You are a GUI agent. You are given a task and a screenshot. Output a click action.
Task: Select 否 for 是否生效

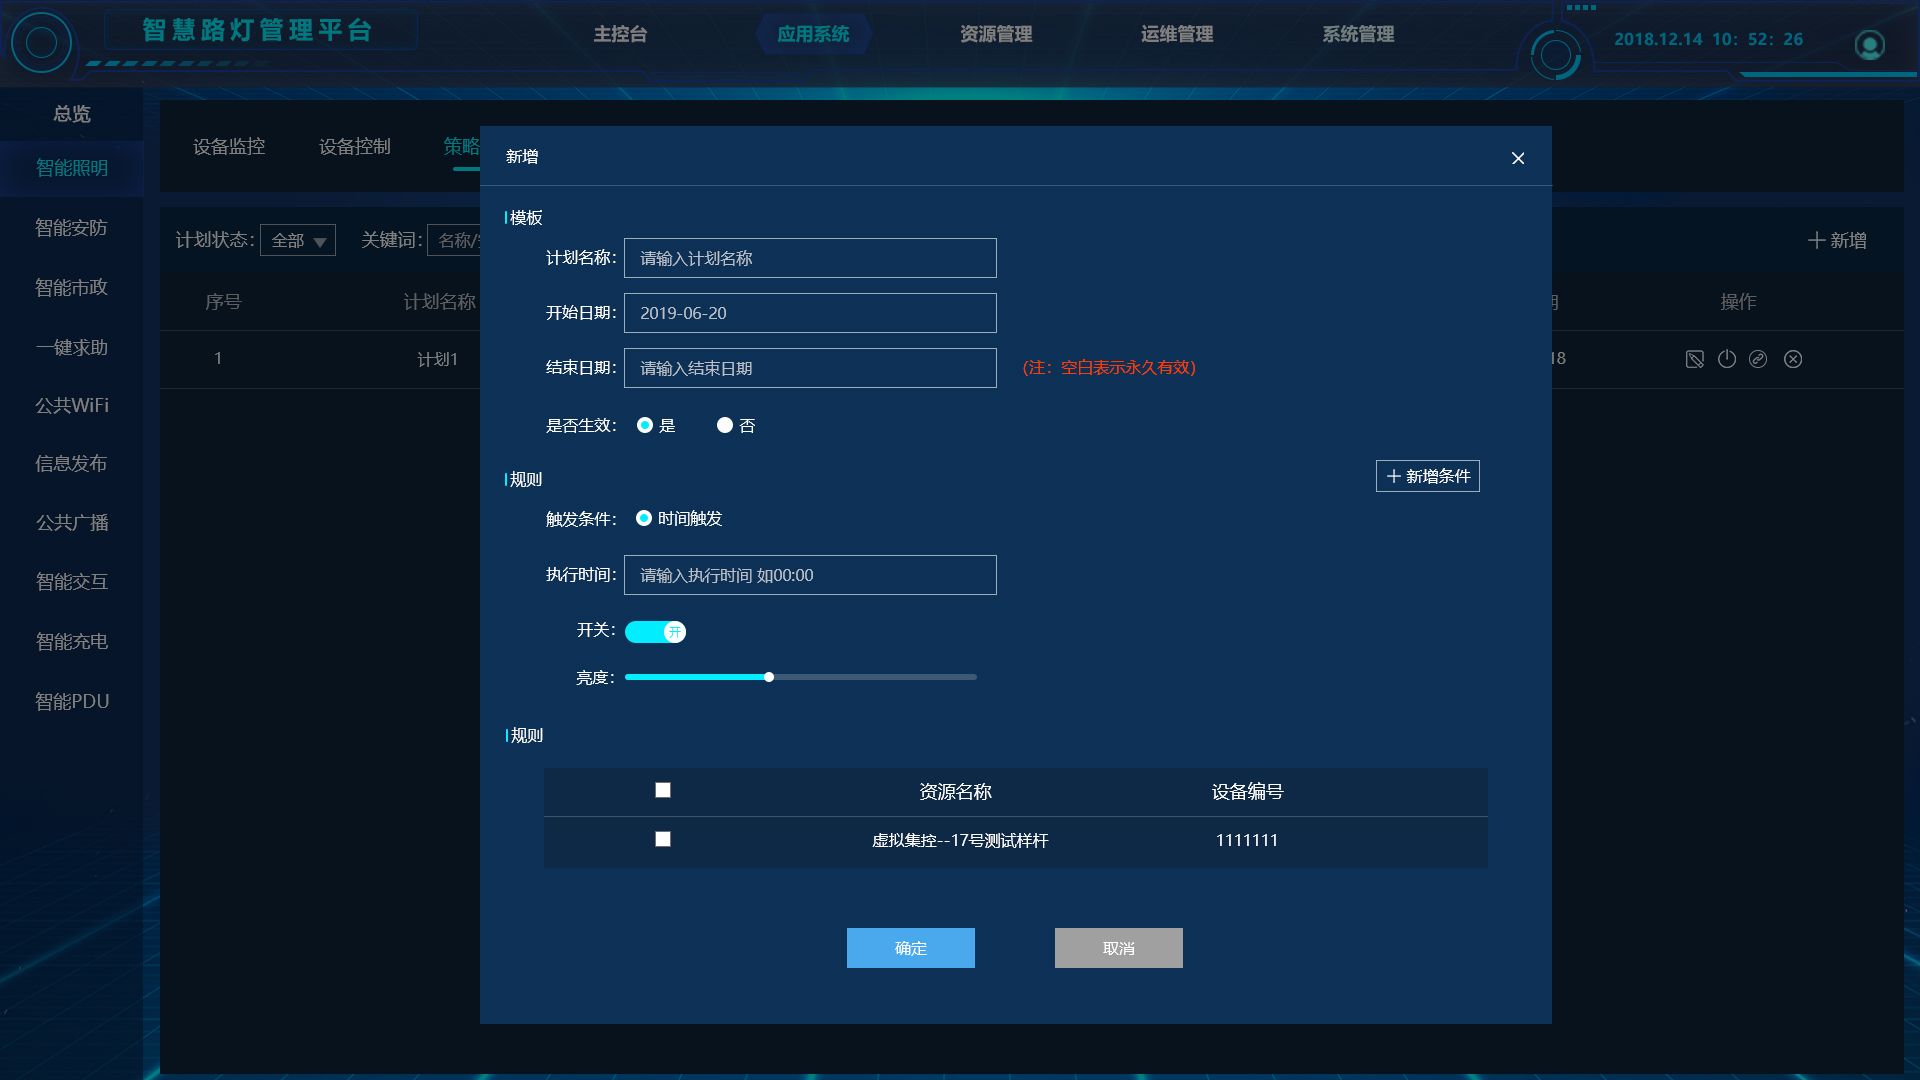(x=725, y=426)
